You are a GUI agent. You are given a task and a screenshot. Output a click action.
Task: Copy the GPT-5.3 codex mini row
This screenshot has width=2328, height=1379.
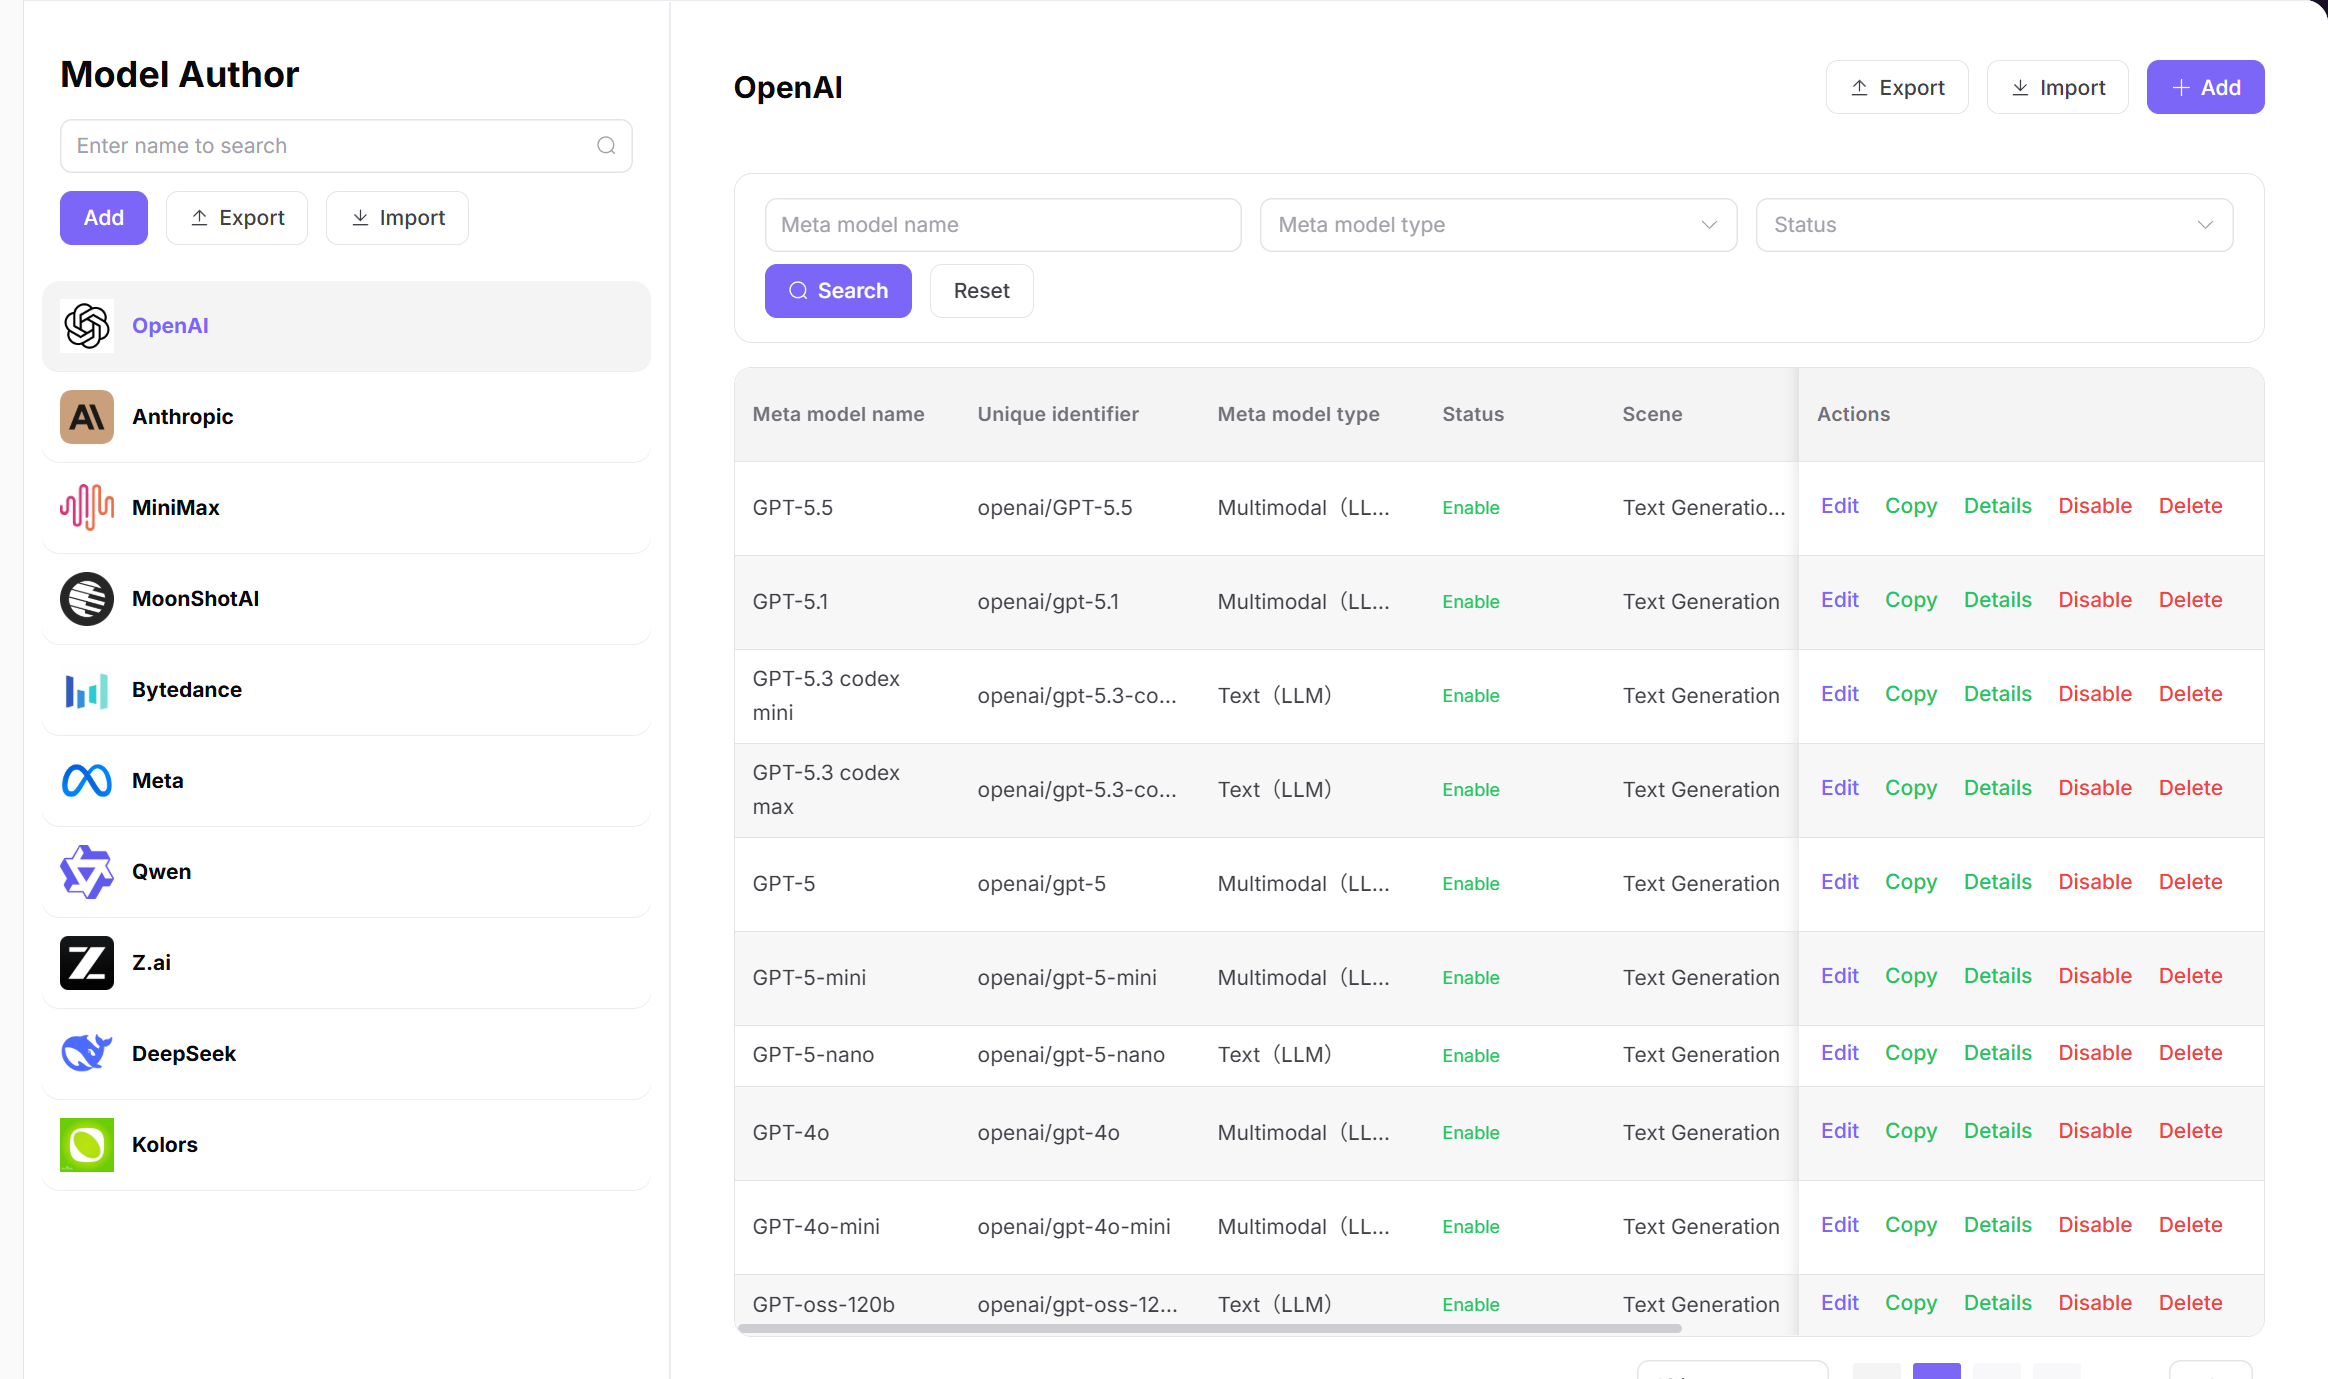1911,694
